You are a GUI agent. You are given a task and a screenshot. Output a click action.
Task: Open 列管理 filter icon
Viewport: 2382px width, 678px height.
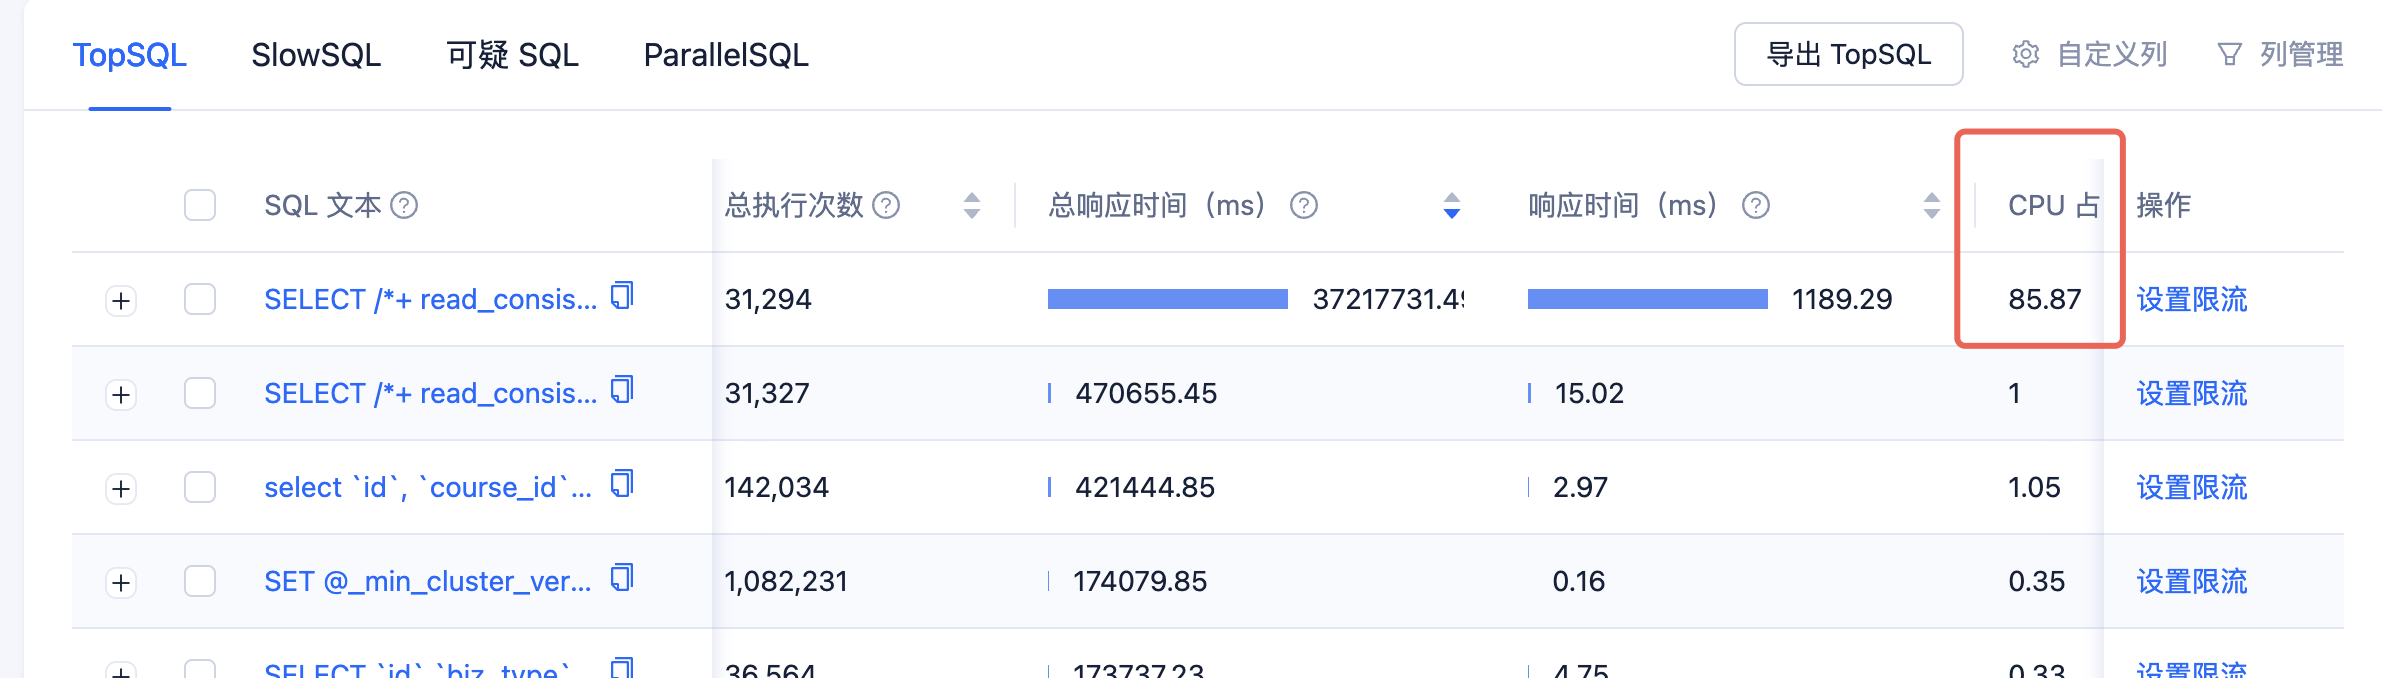(x=2229, y=55)
